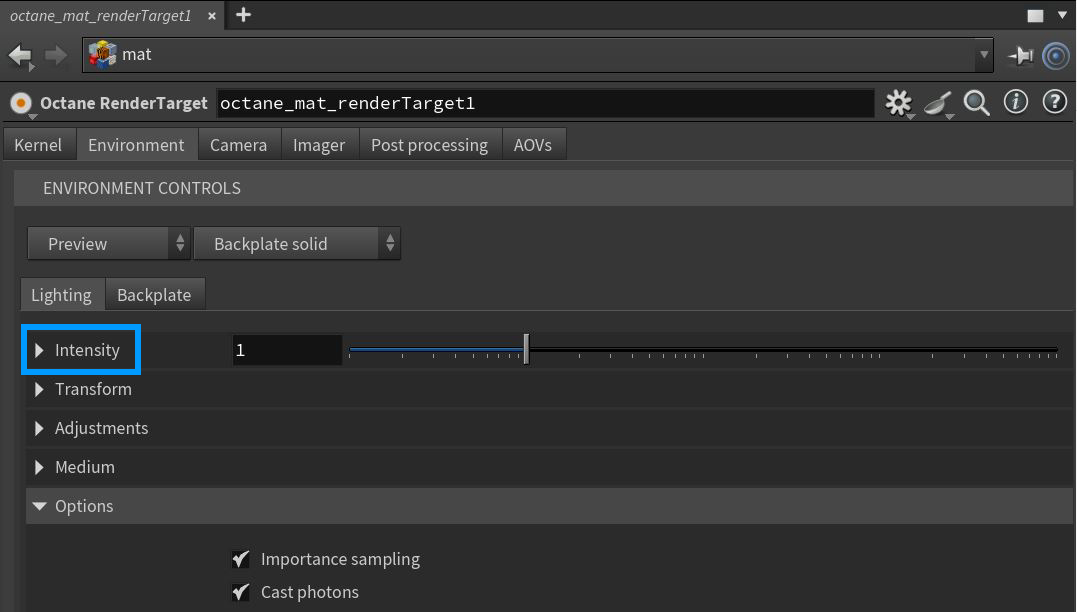Image resolution: width=1077 pixels, height=612 pixels.
Task: Click the node name input field
Action: click(545, 103)
